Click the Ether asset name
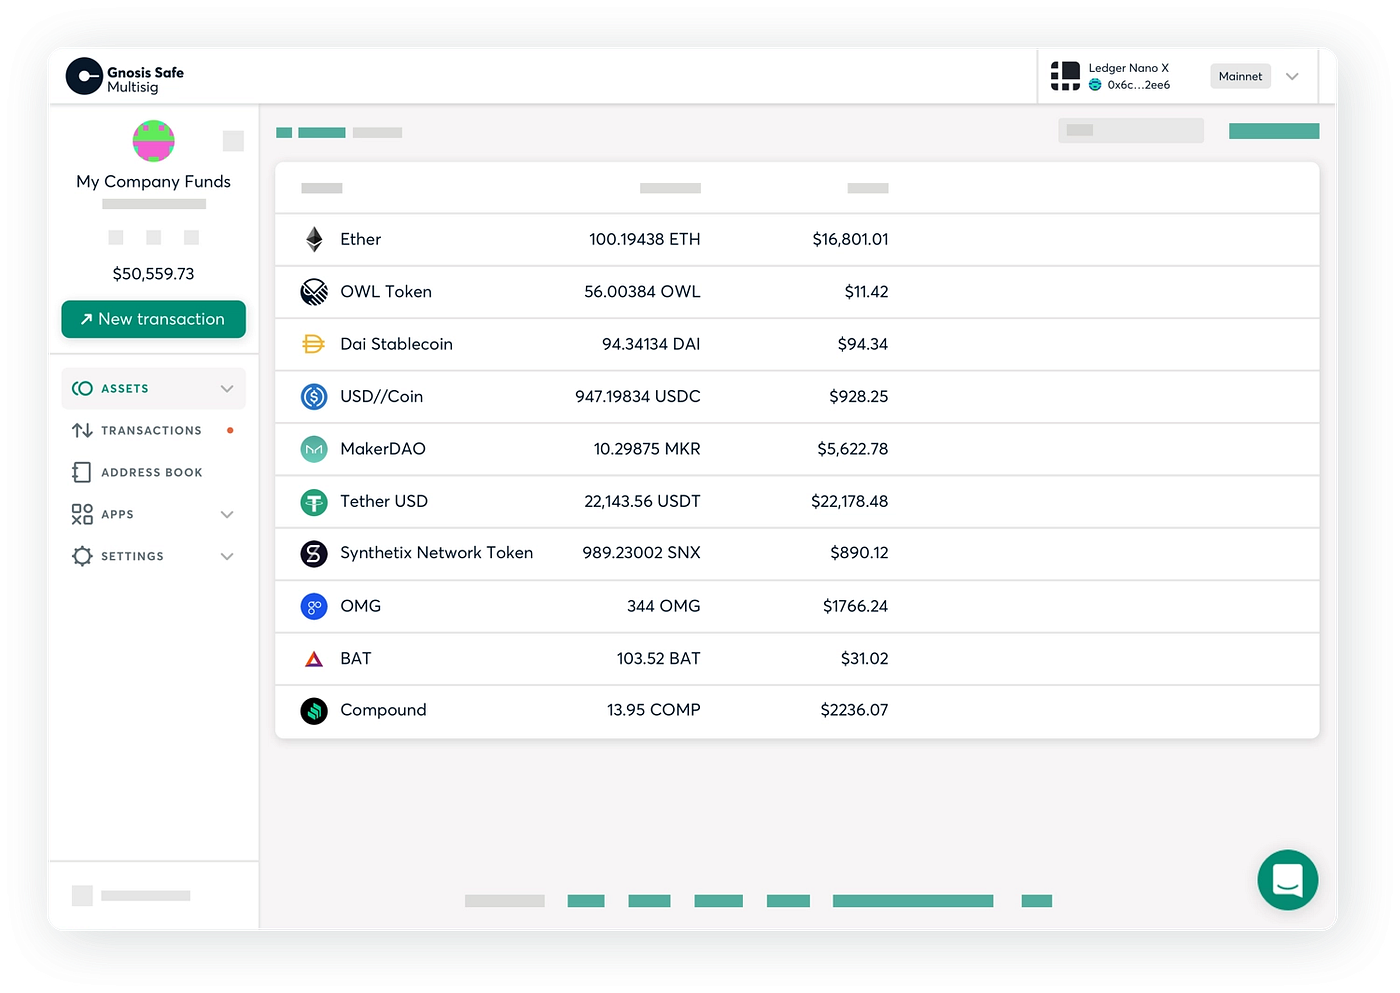1400x993 pixels. [360, 239]
